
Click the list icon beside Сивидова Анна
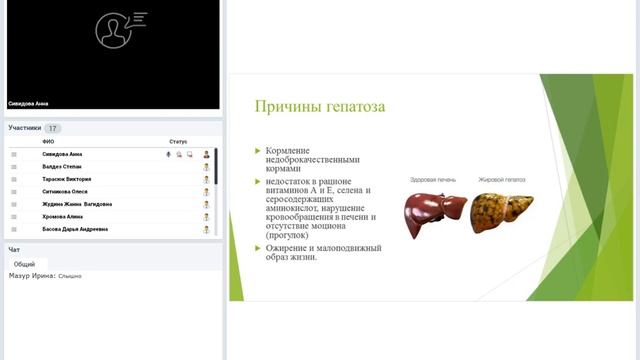[x=14, y=154]
